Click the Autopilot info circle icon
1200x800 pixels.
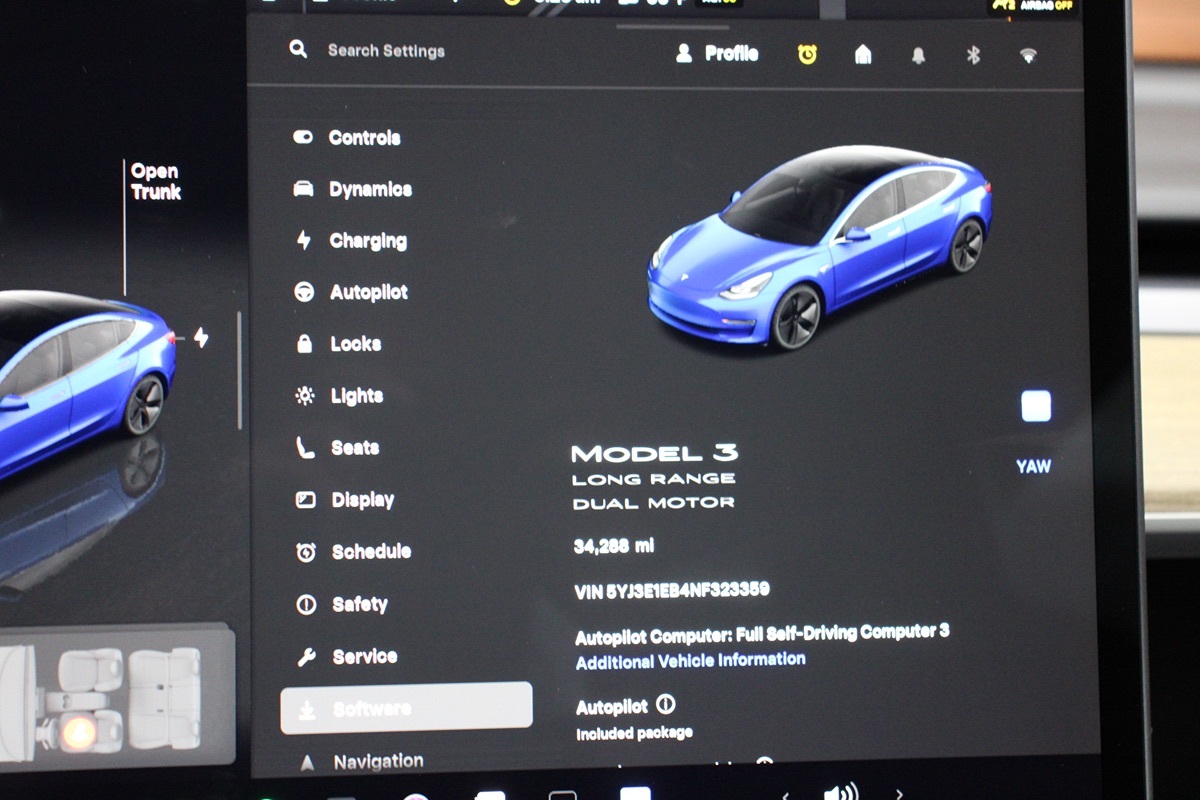click(665, 705)
